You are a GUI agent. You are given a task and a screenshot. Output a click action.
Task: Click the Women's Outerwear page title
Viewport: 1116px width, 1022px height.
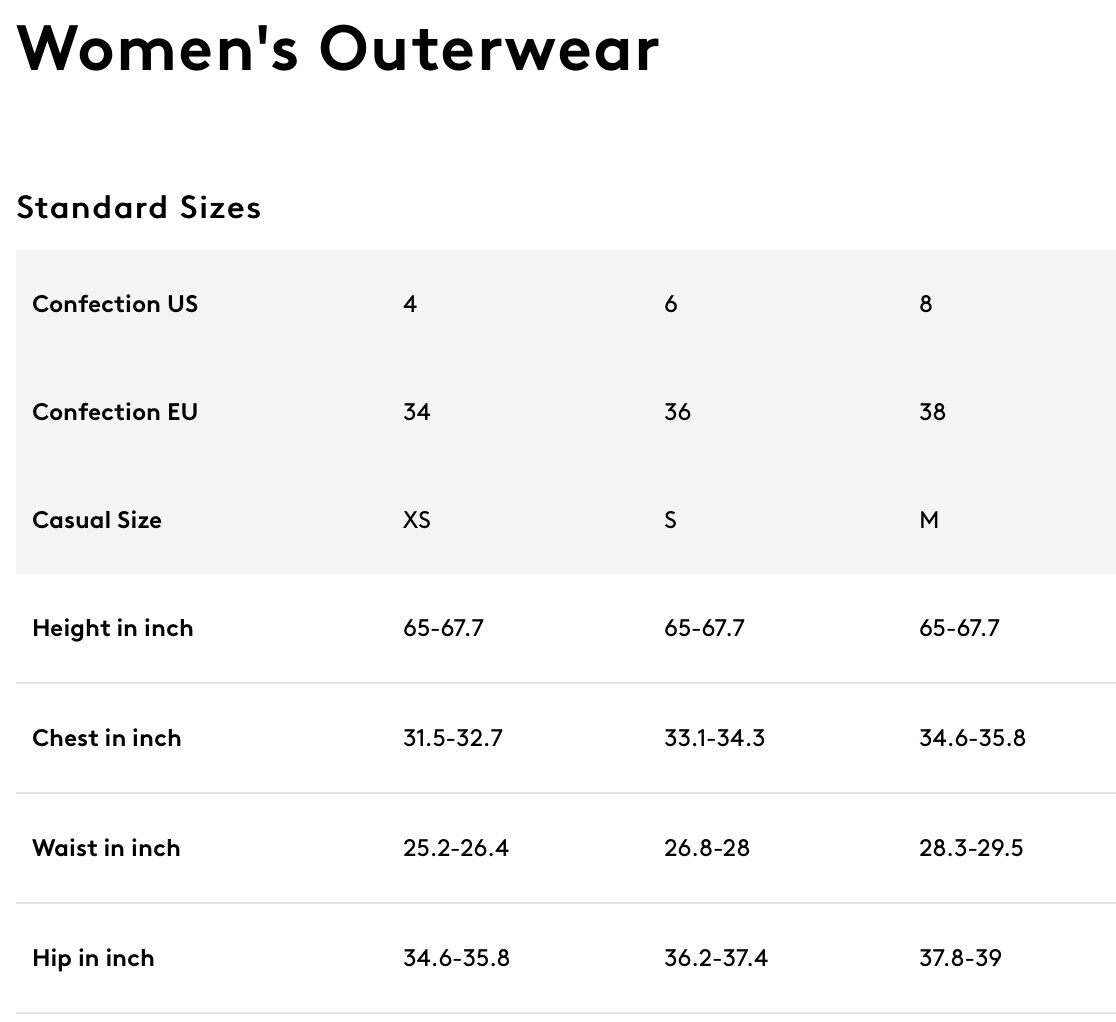337,49
